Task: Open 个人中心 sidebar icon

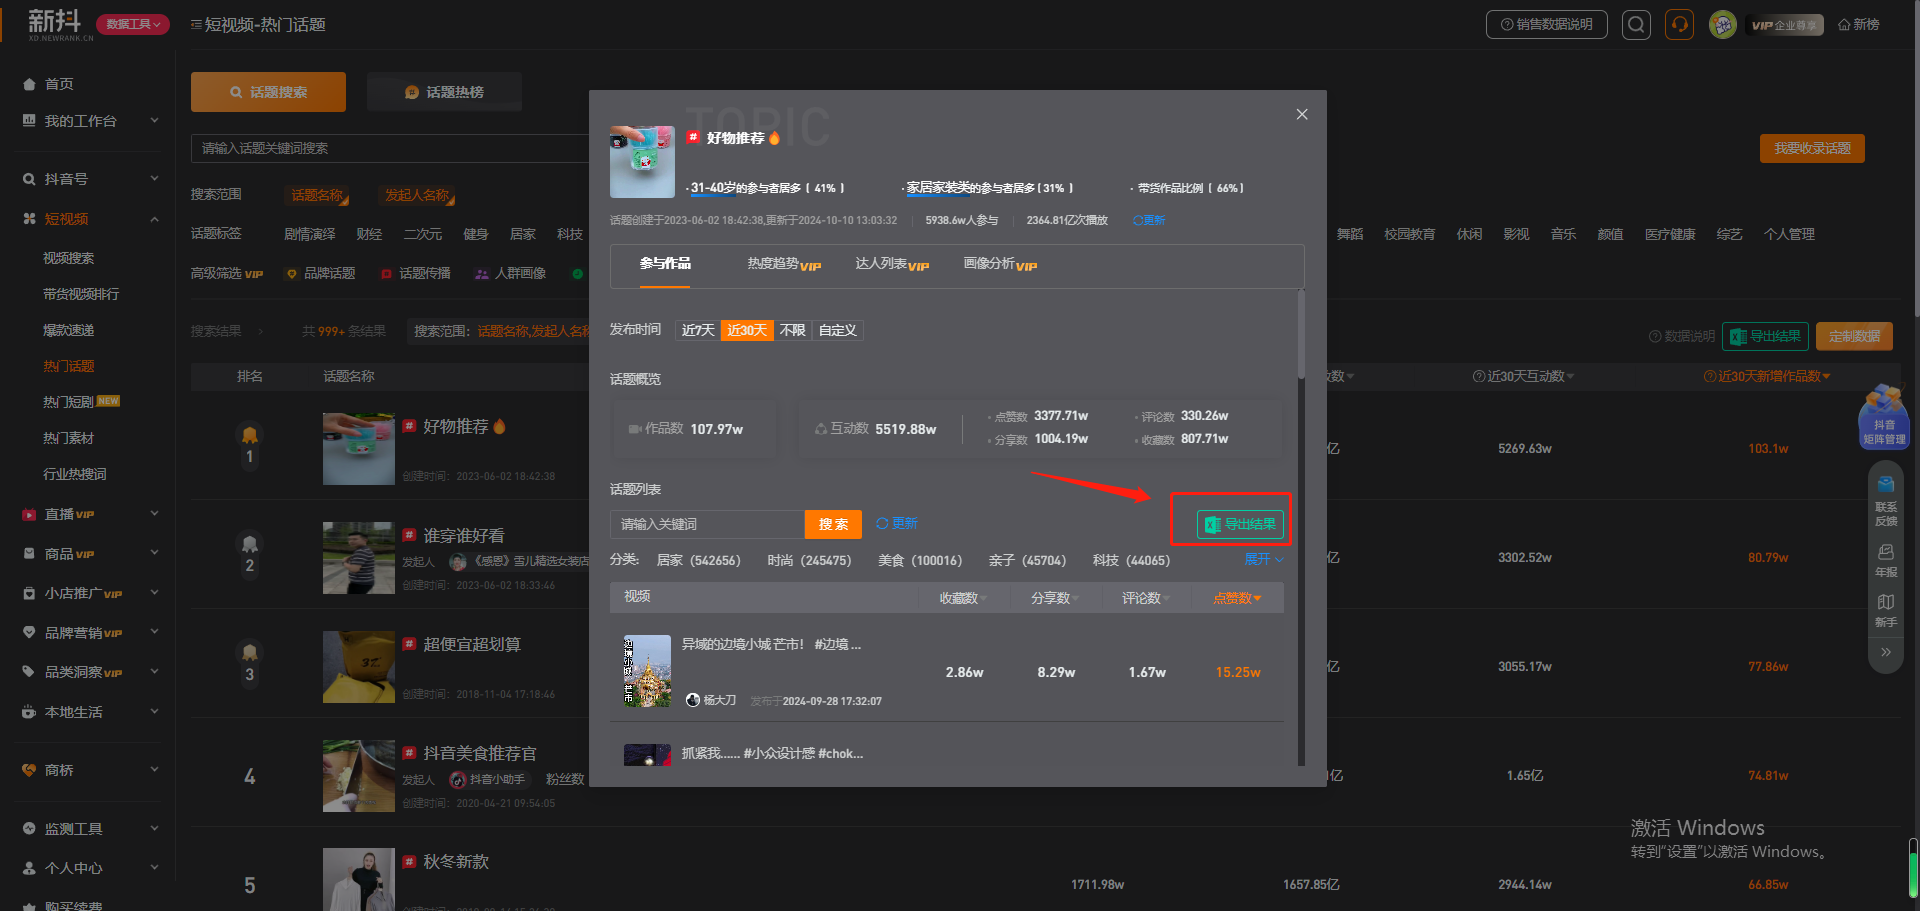Action: coord(29,868)
